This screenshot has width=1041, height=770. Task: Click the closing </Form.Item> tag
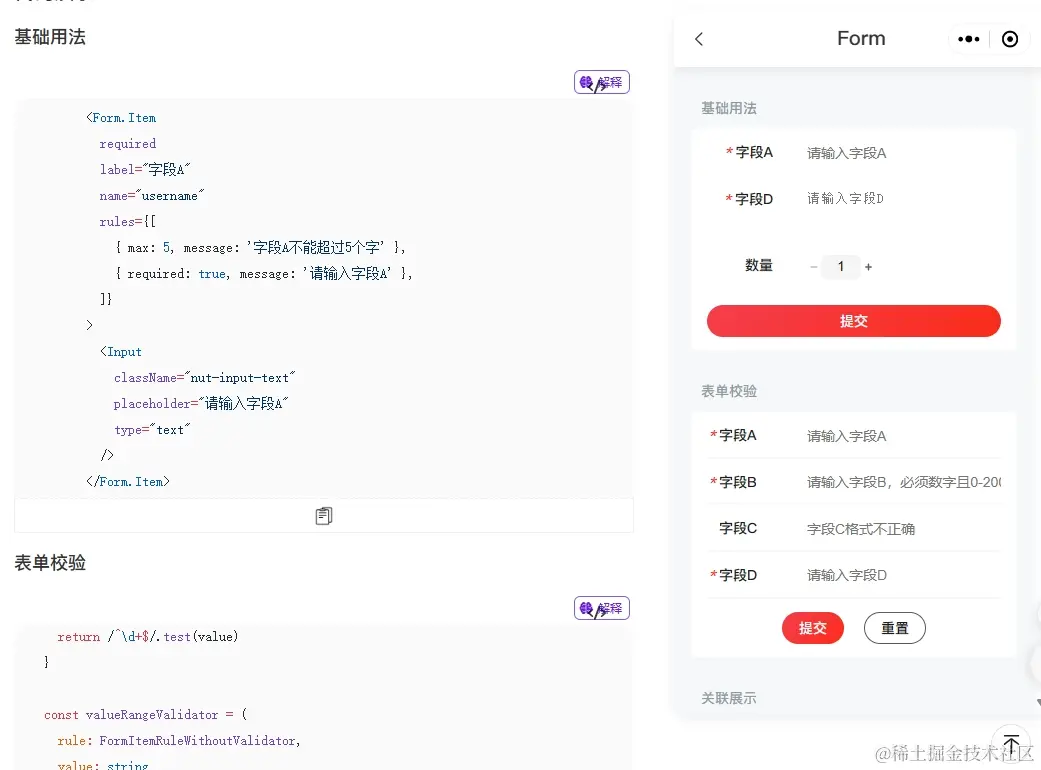coord(127,482)
